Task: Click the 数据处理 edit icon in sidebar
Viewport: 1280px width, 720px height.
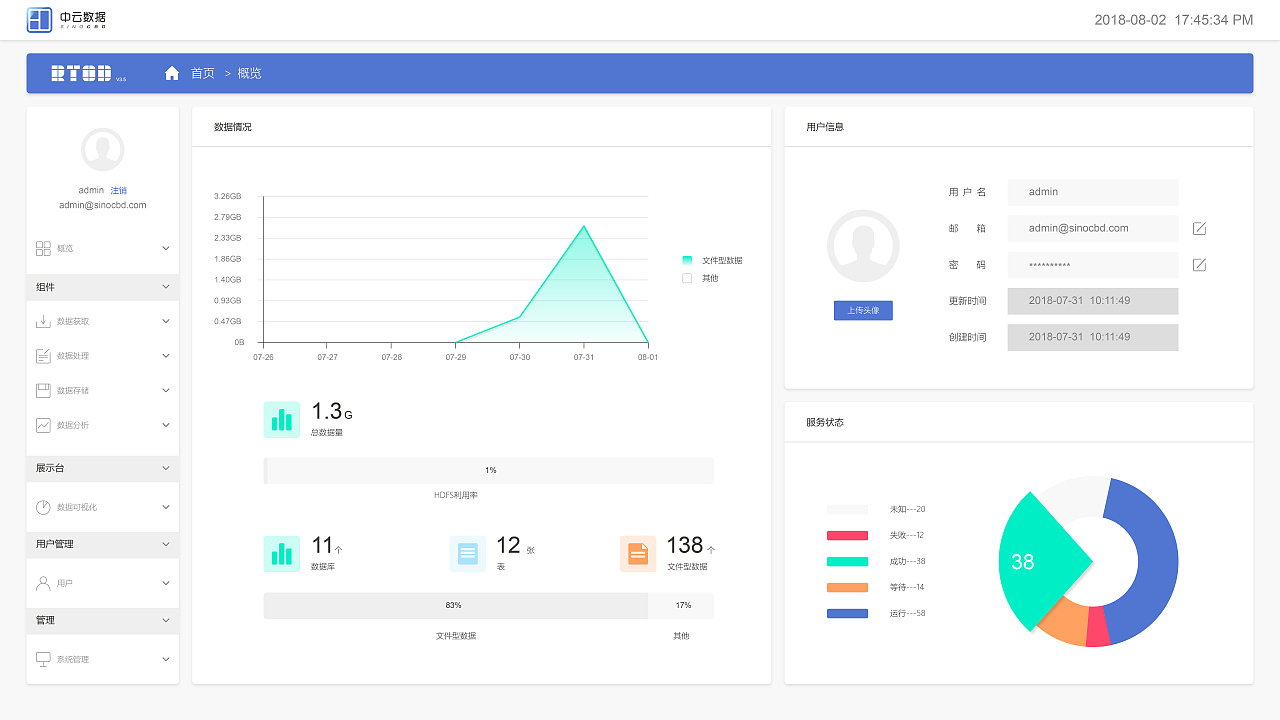Action: coord(43,356)
